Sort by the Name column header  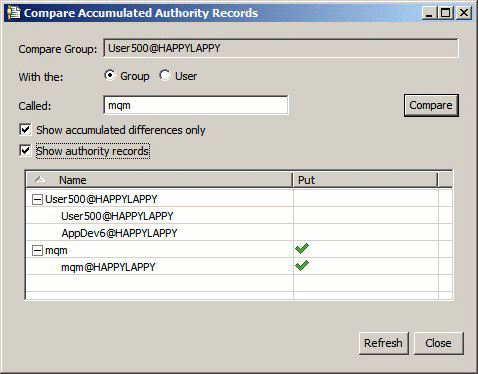(159, 180)
